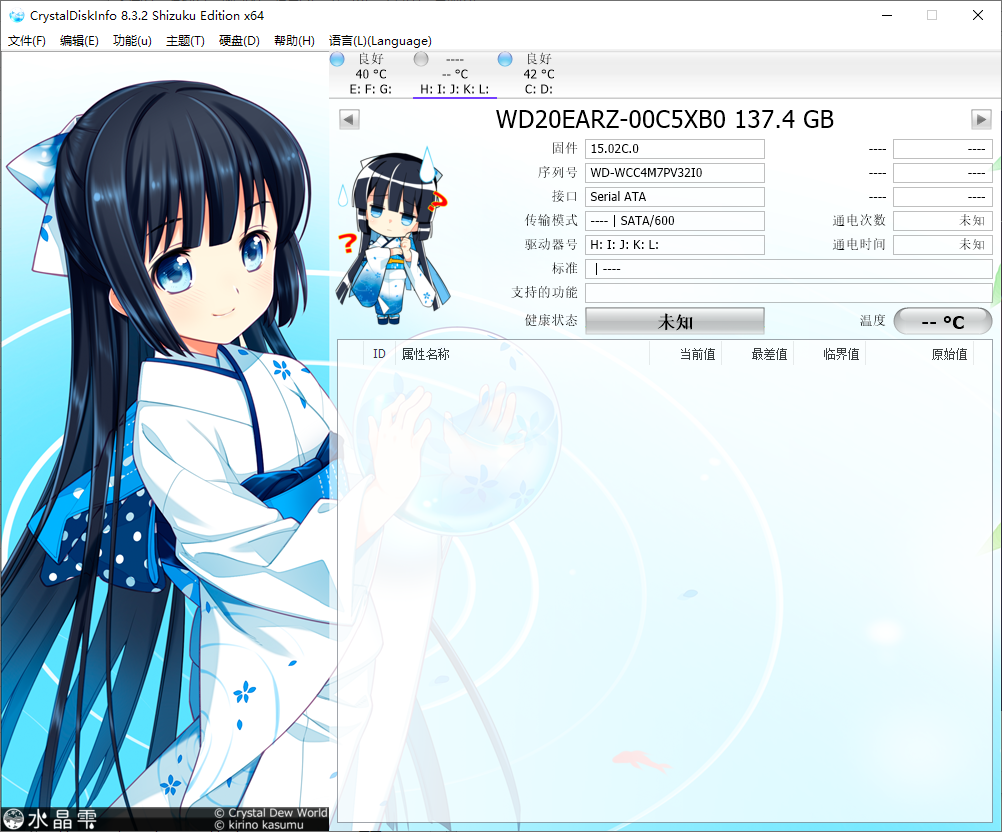Click the 未知 health status button

[x=675, y=321]
